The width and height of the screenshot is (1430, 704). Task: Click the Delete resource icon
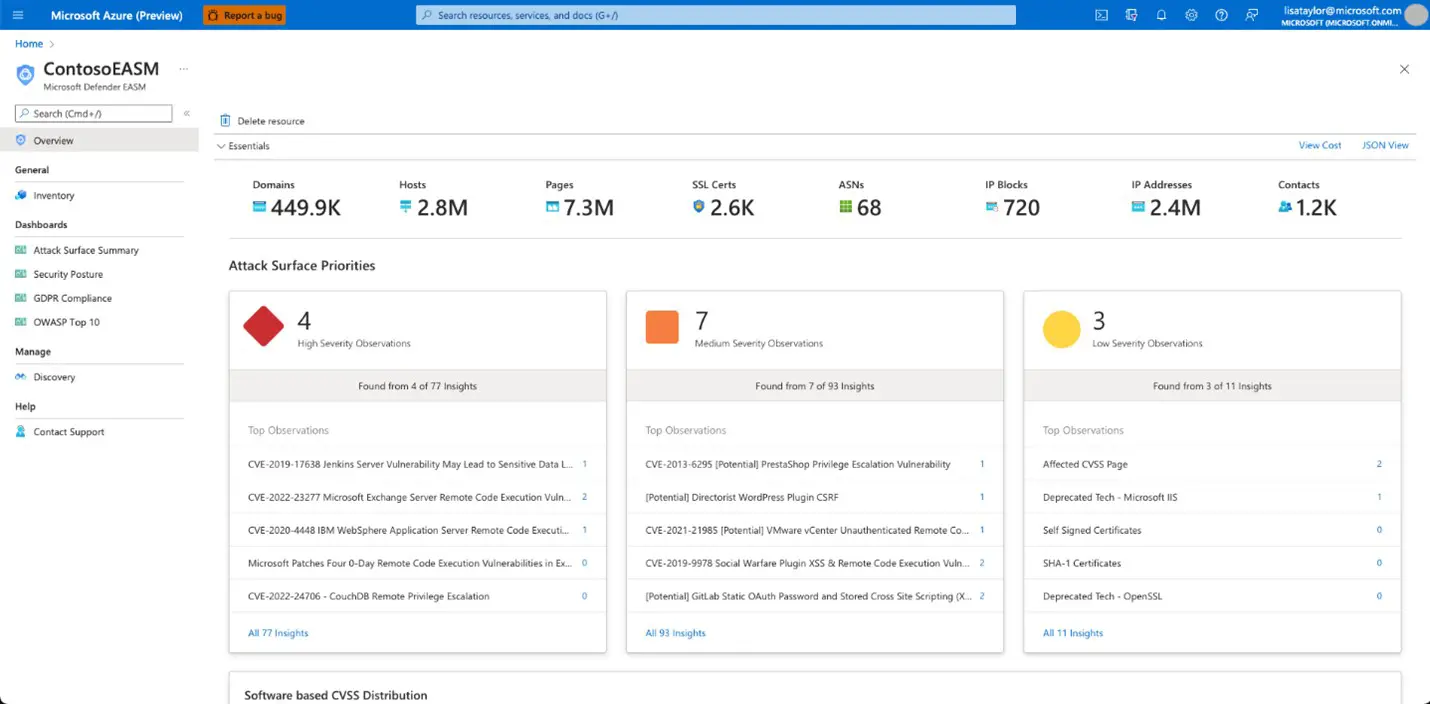(224, 120)
